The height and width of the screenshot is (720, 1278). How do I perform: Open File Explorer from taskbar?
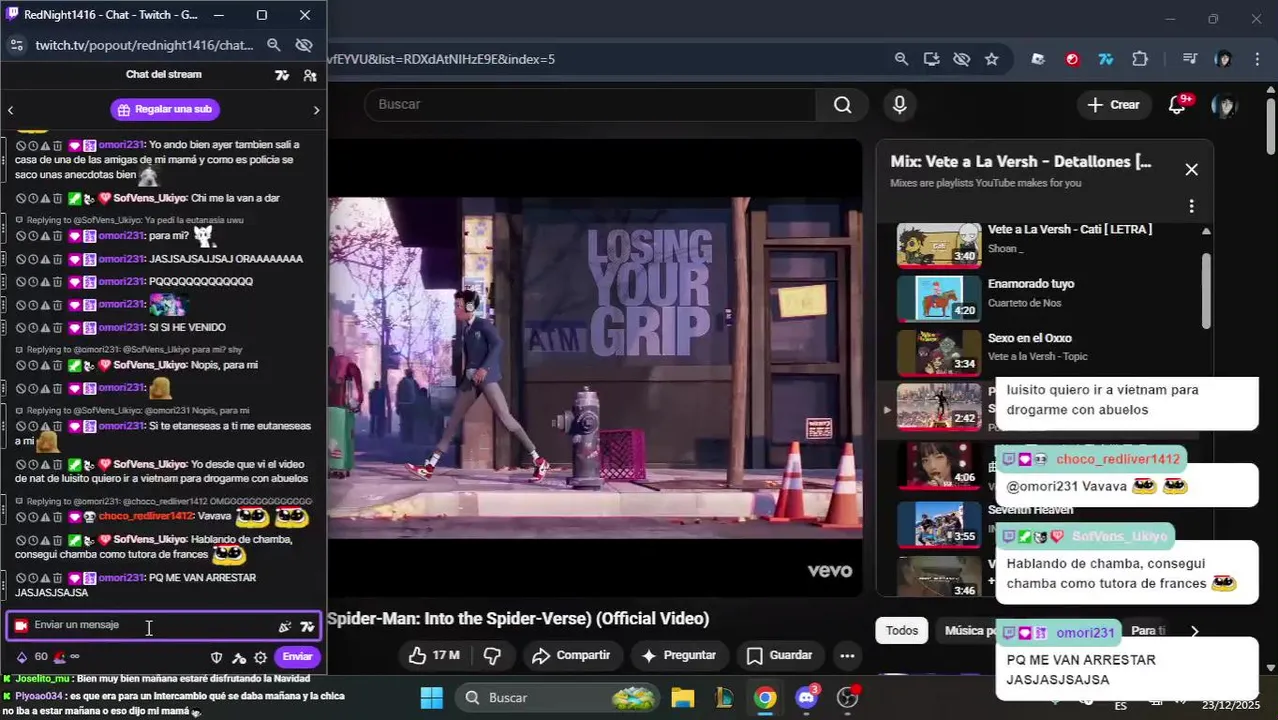pos(682,698)
